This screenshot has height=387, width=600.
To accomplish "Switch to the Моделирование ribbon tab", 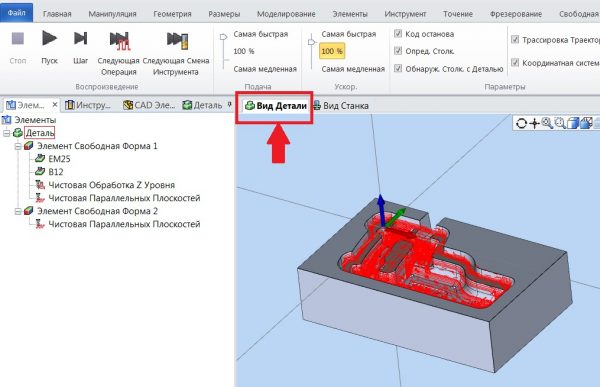I will click(286, 14).
